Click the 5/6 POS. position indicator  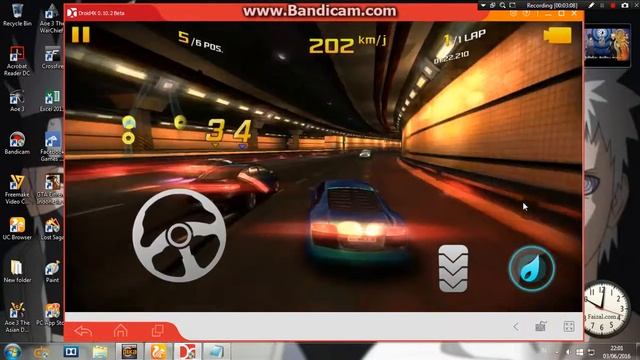point(200,42)
